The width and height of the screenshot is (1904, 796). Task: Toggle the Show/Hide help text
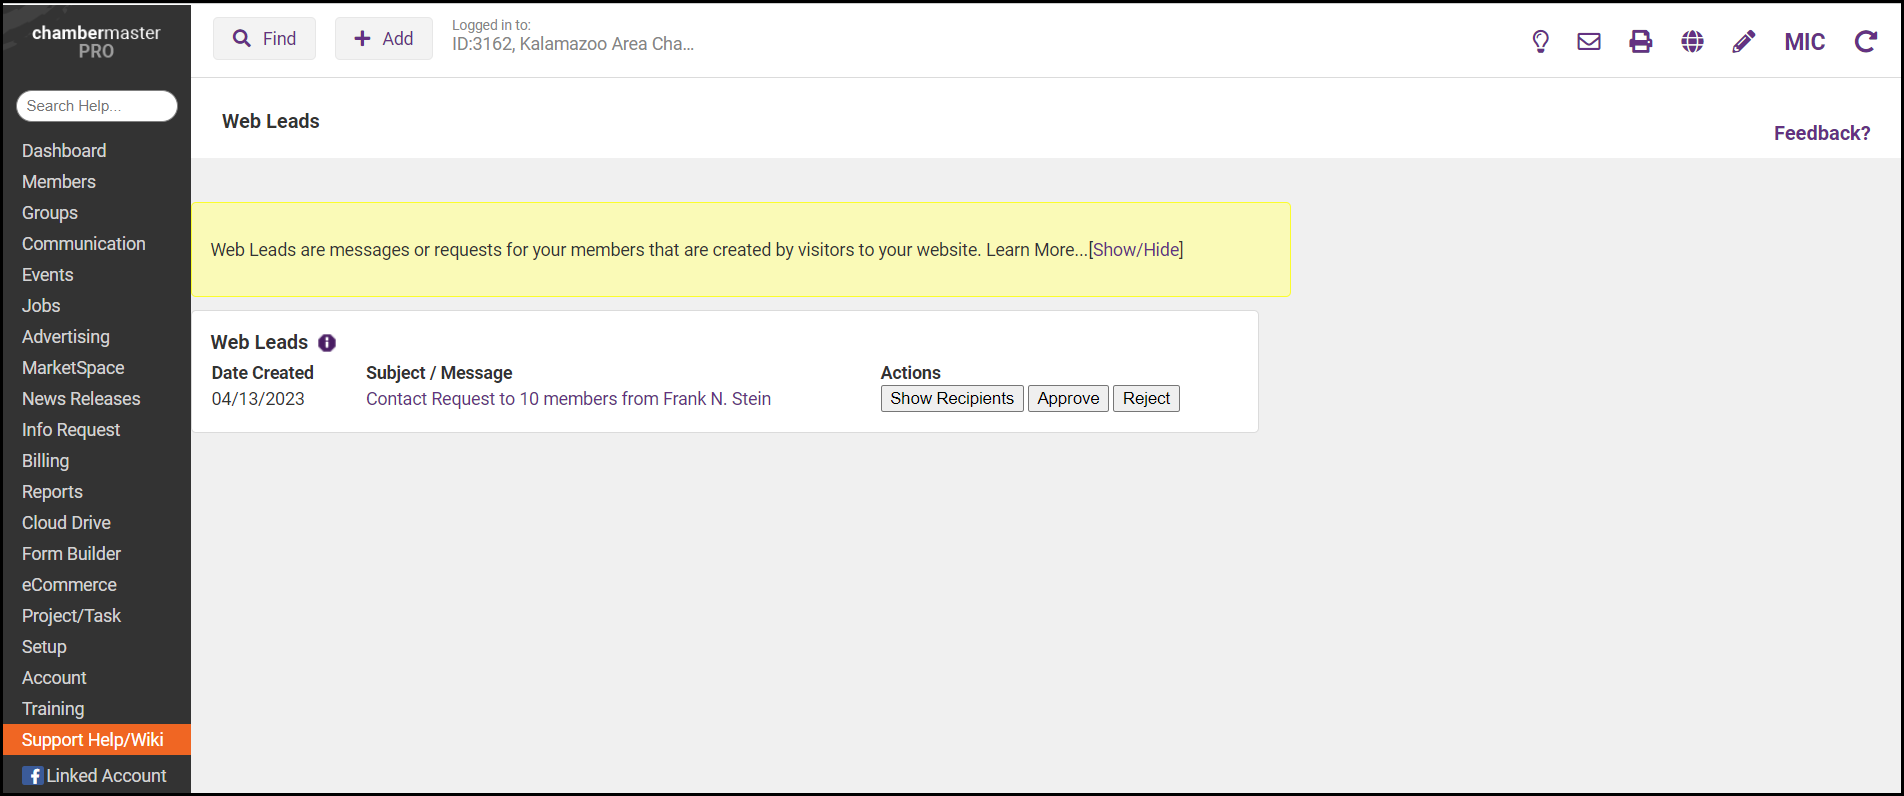coord(1136,250)
